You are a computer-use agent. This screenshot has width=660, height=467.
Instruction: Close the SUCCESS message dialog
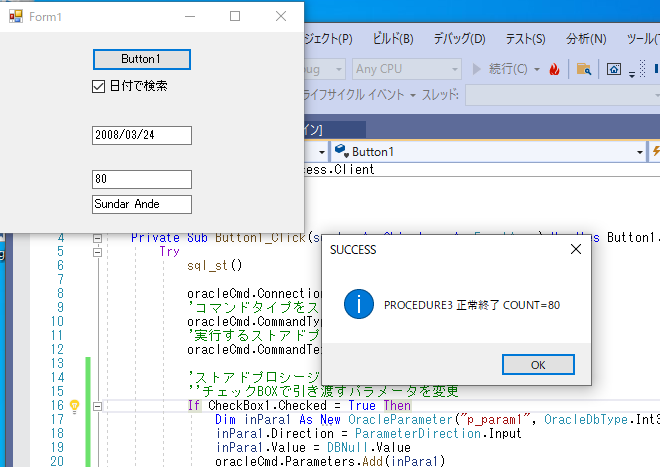click(575, 249)
